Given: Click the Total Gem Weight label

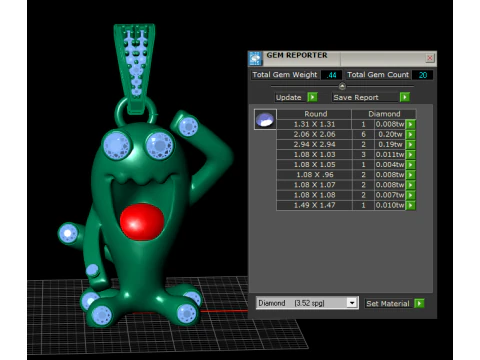Looking at the screenshot, I should [285, 75].
